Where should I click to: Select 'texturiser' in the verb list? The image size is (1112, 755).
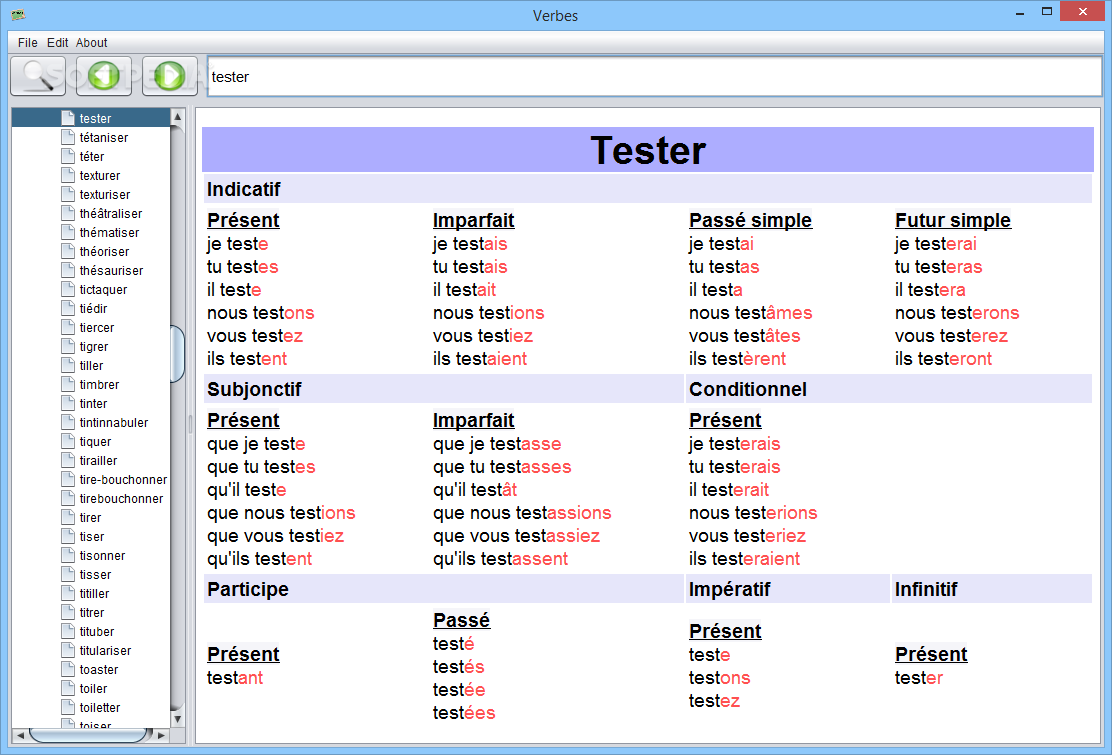(104, 195)
